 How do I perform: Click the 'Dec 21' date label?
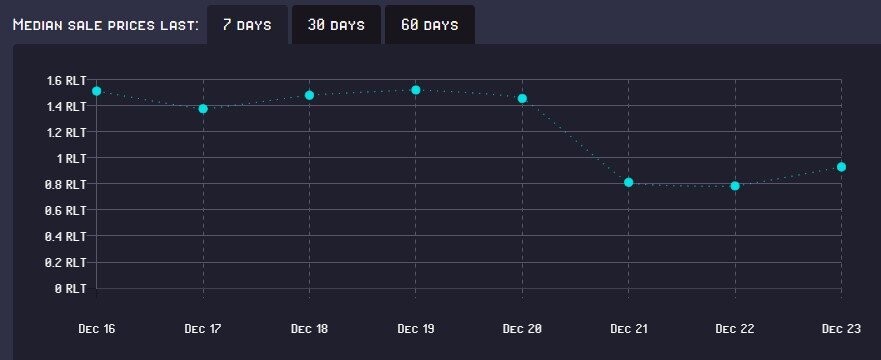coord(628,329)
